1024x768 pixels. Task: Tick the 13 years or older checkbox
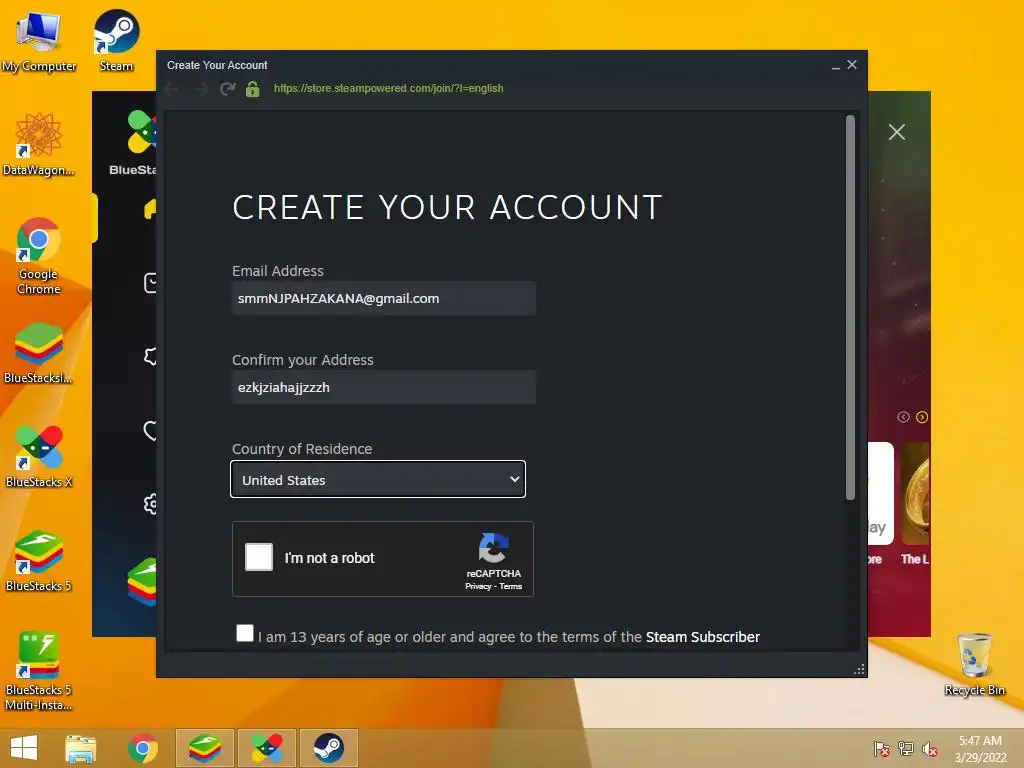coord(245,633)
